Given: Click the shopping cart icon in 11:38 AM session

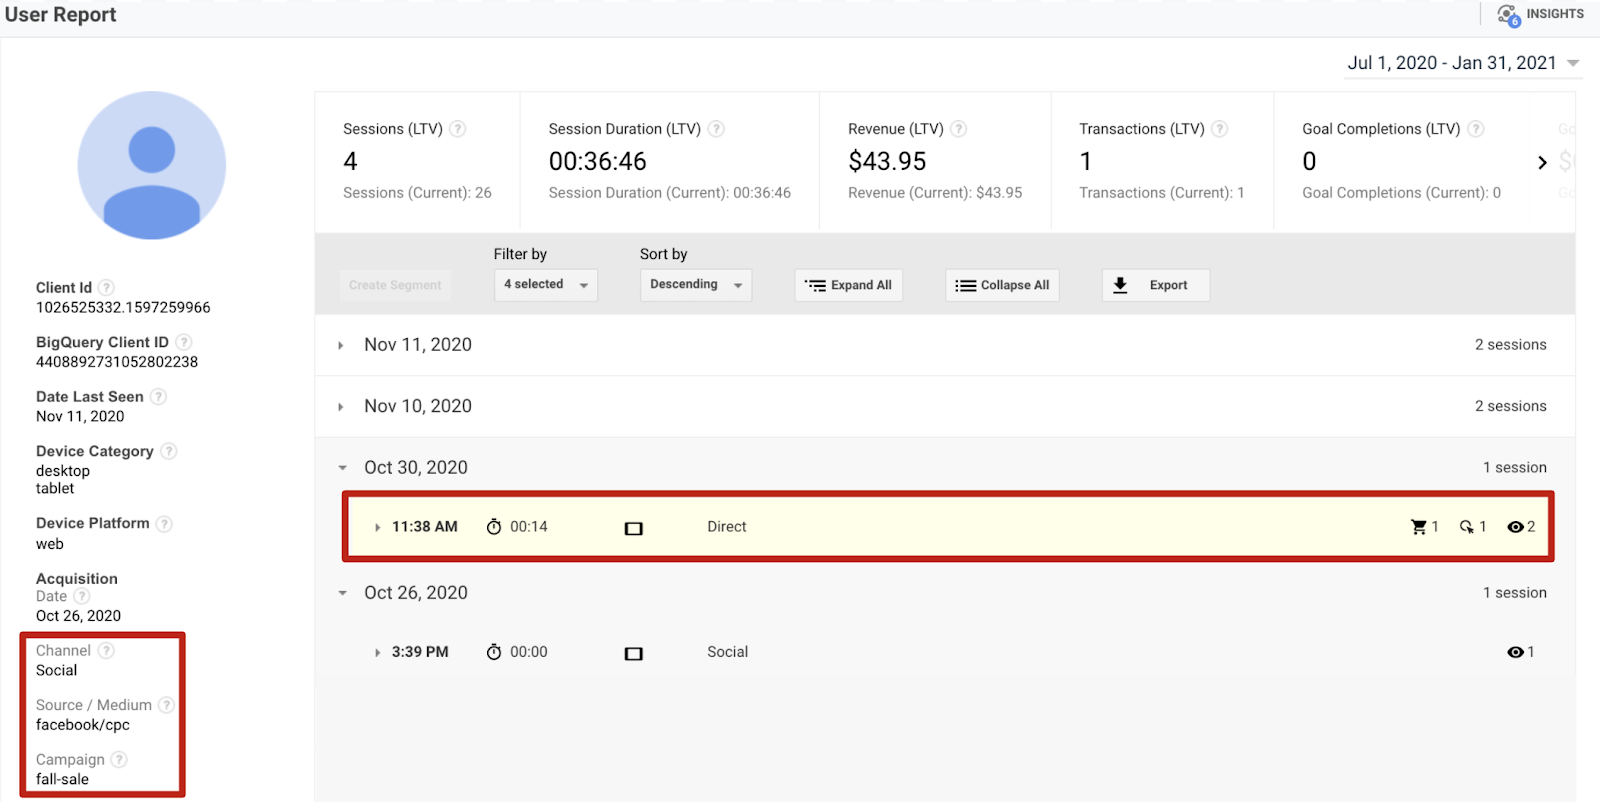Looking at the screenshot, I should tap(1418, 527).
